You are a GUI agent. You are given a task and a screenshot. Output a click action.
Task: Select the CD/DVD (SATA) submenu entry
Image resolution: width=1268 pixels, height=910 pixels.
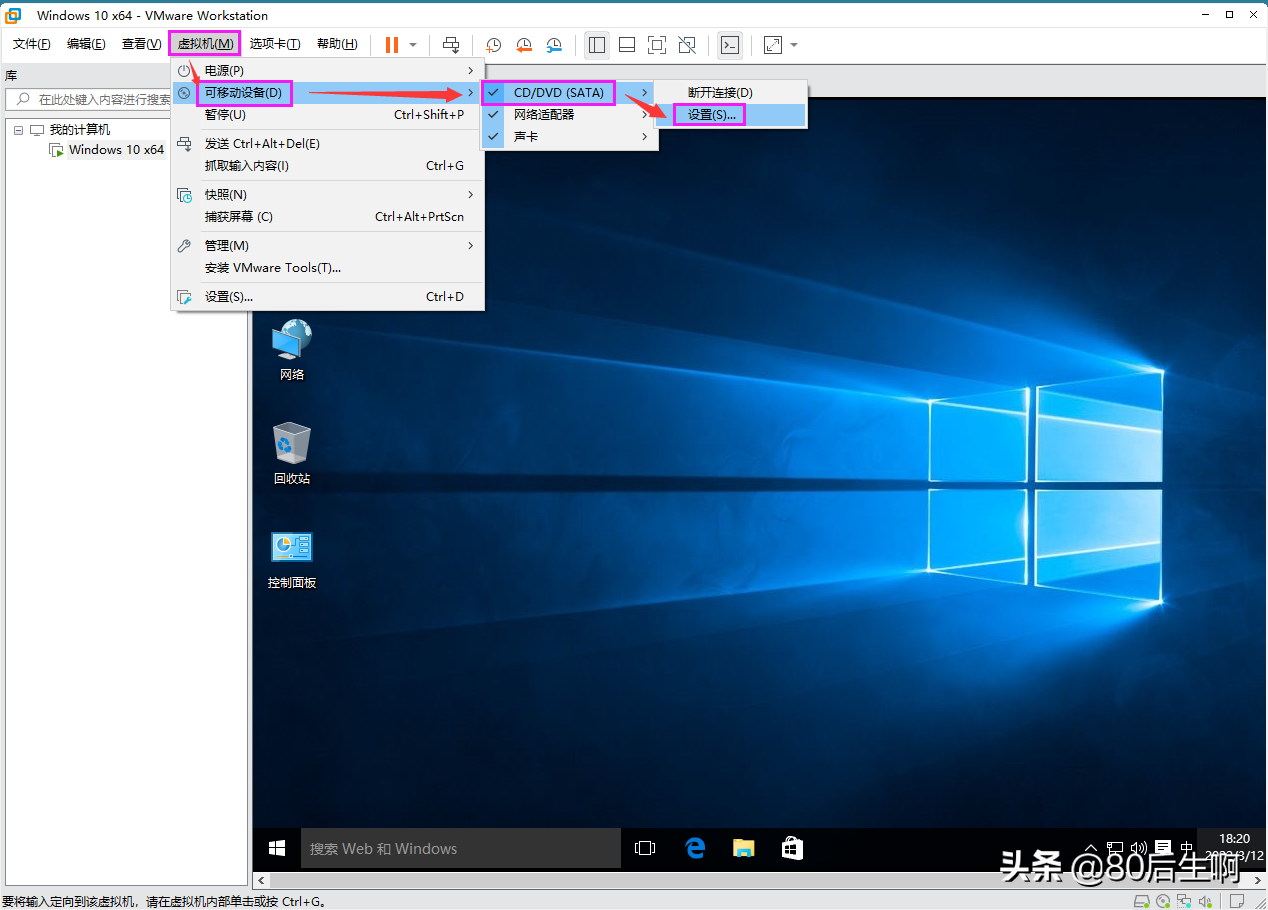(x=569, y=93)
